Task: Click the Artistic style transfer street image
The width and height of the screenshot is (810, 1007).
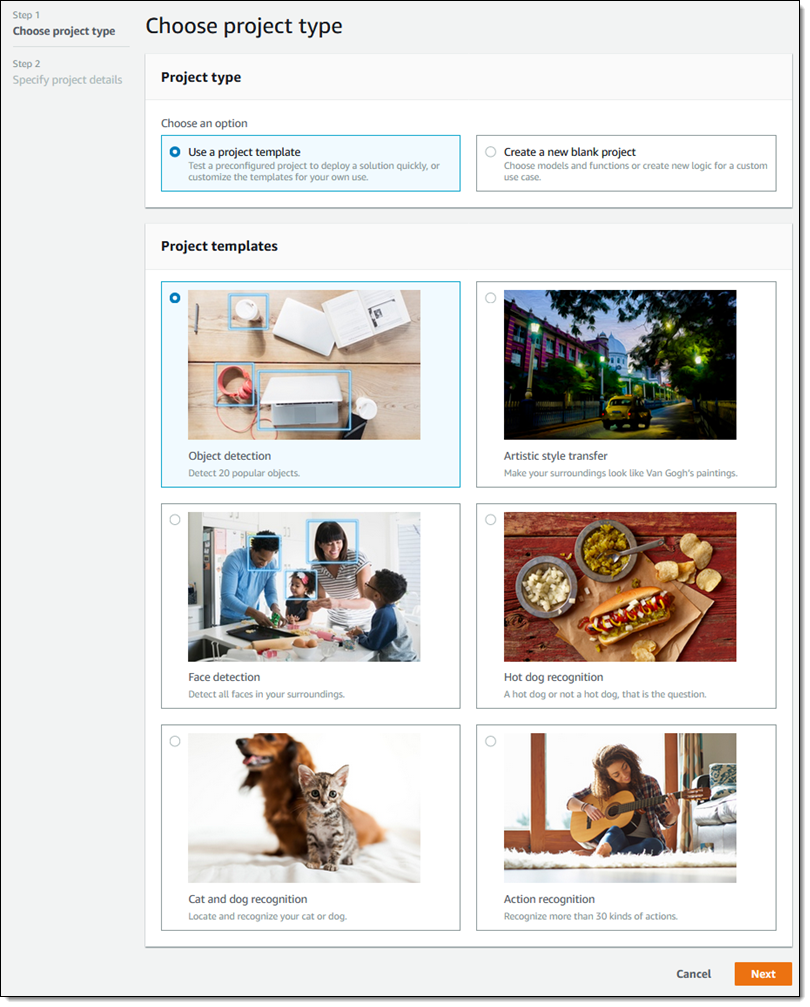Action: click(x=620, y=365)
